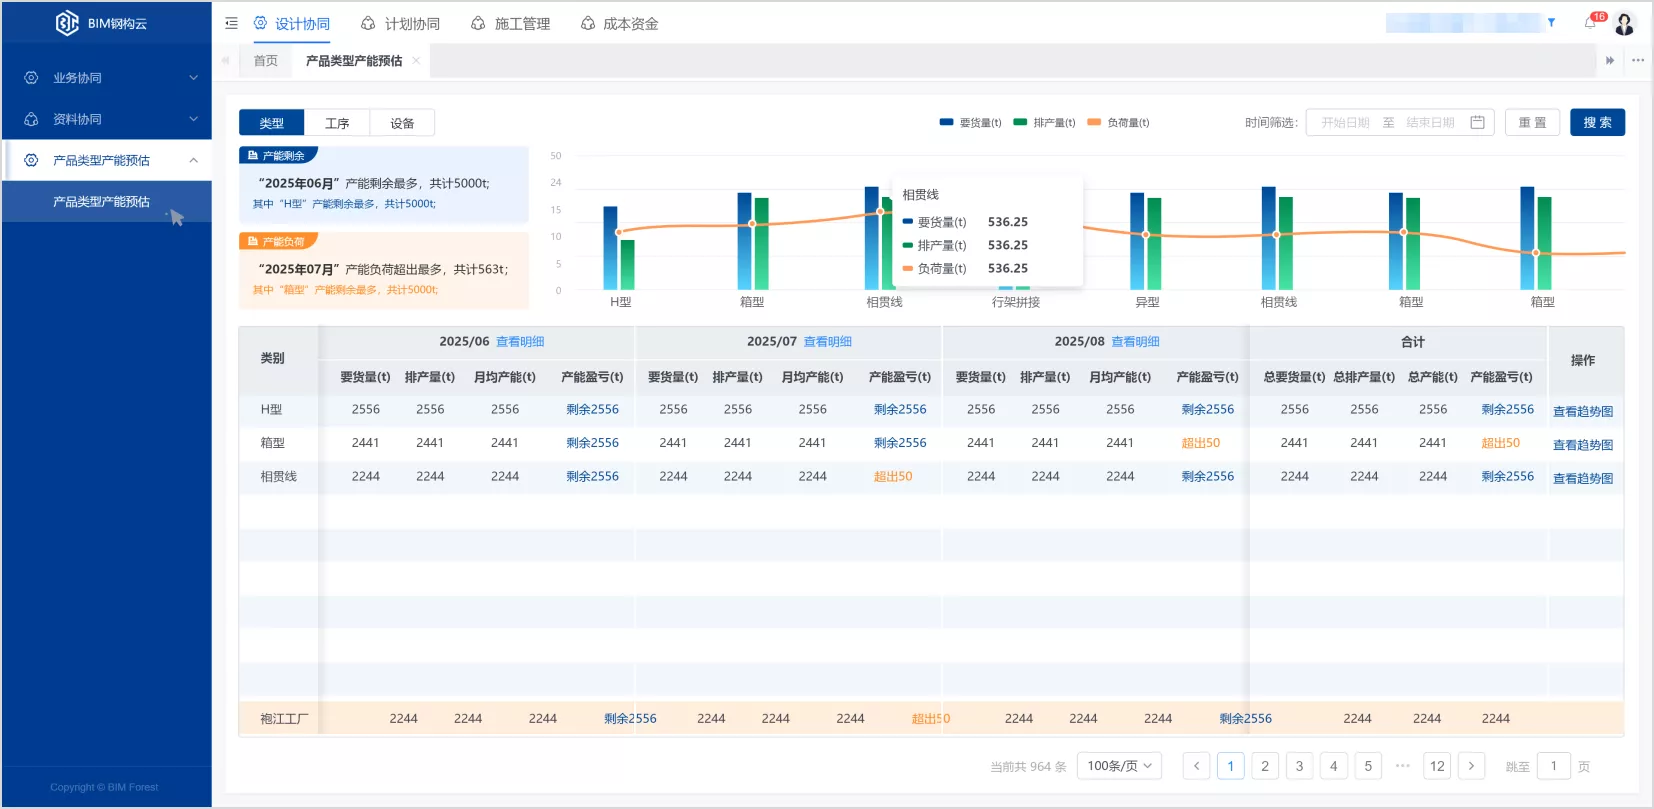
Task: Open the 施工管理 top menu
Action: click(510, 23)
